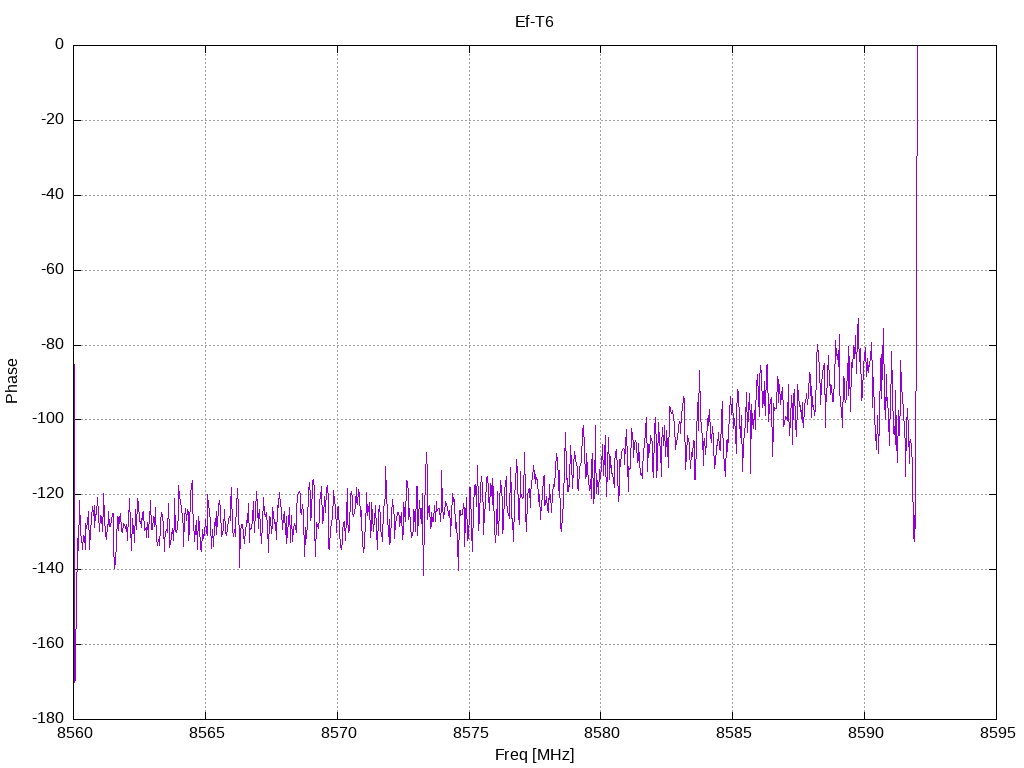Pick the 8580 x-axis tick label
This screenshot has height=768, width=1024.
(x=600, y=733)
